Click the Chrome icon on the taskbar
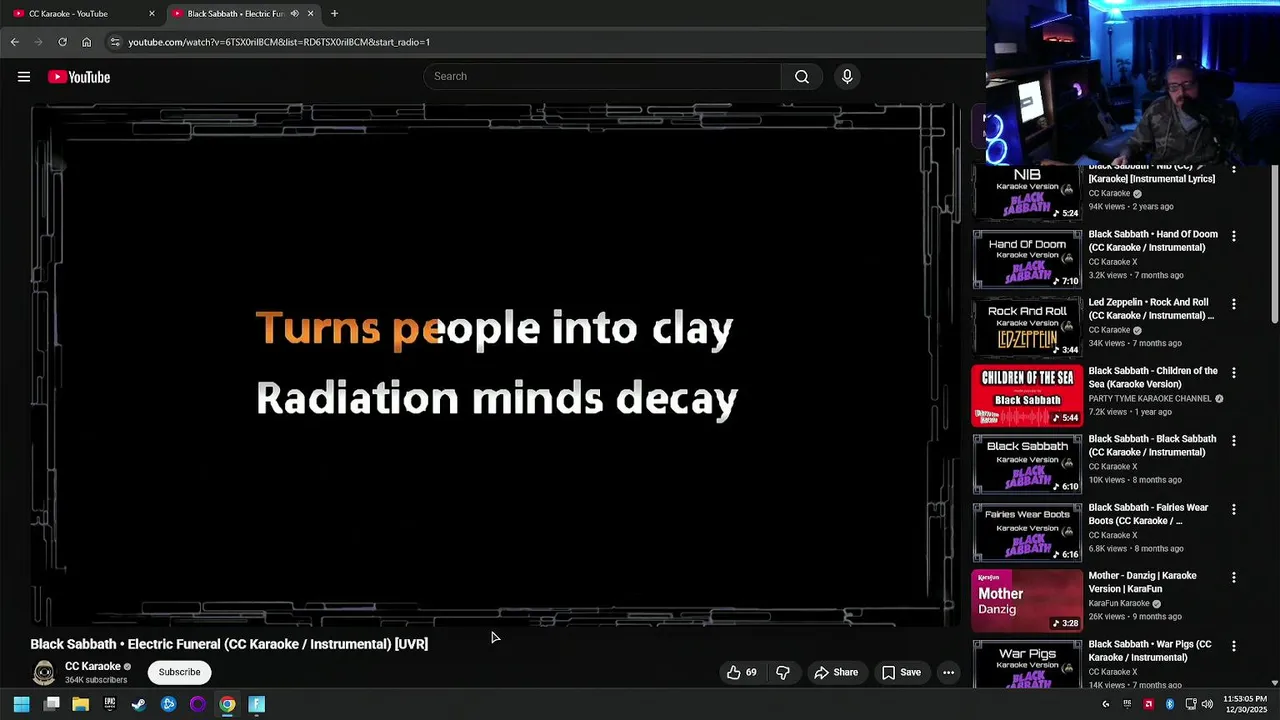Image resolution: width=1280 pixels, height=720 pixels. point(227,704)
